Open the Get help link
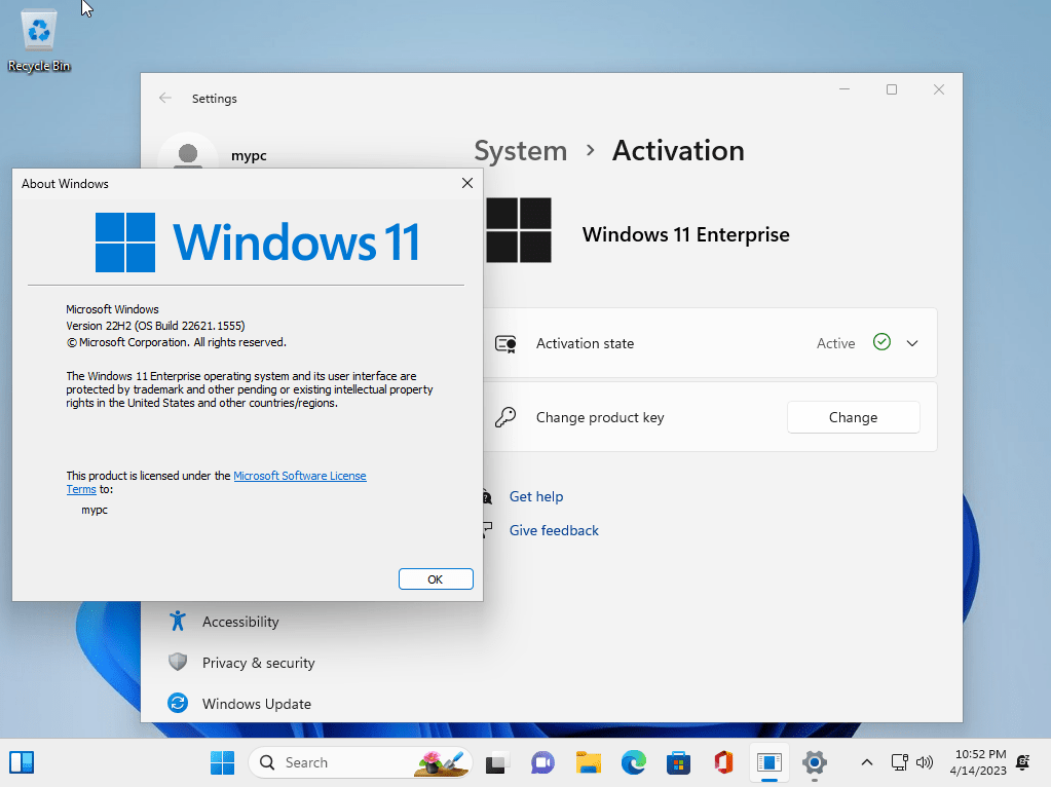Viewport: 1051px width, 787px height. pos(536,497)
